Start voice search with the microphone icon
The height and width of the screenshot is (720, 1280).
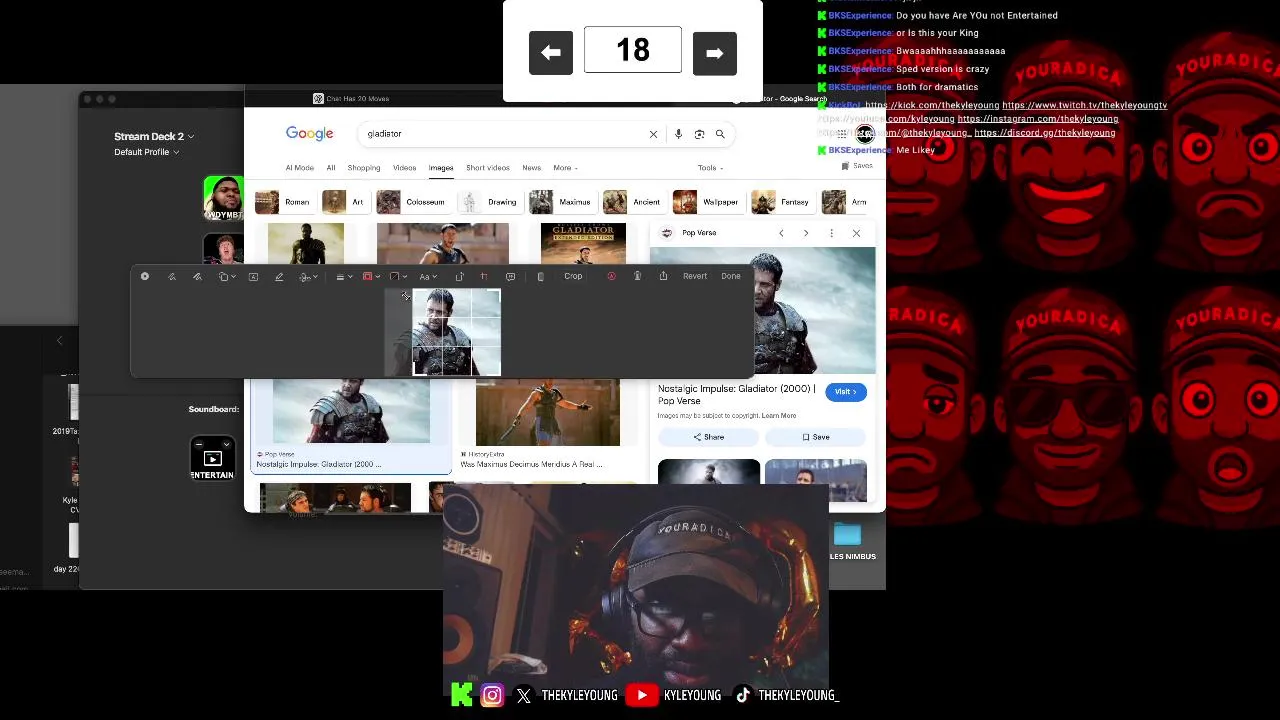pyautogui.click(x=678, y=134)
